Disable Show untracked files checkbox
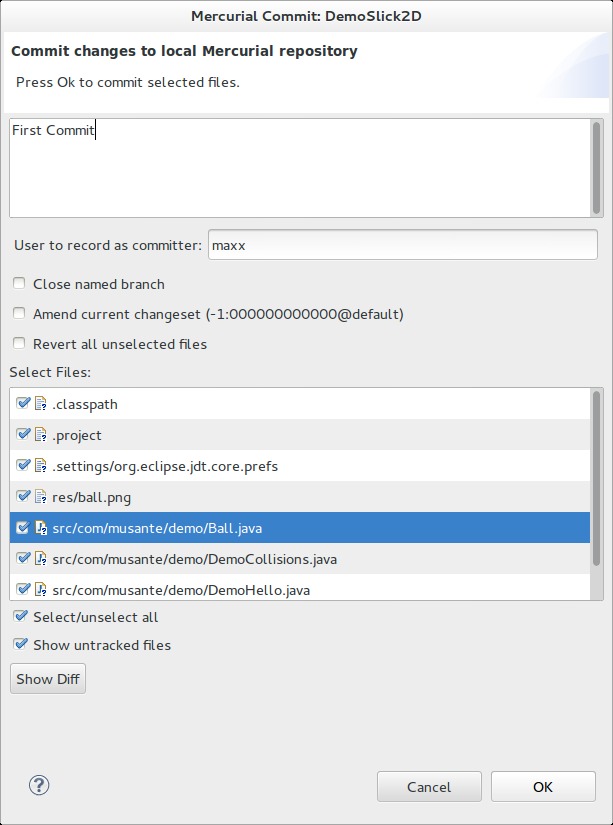Screen dimensions: 613x825 (19, 645)
